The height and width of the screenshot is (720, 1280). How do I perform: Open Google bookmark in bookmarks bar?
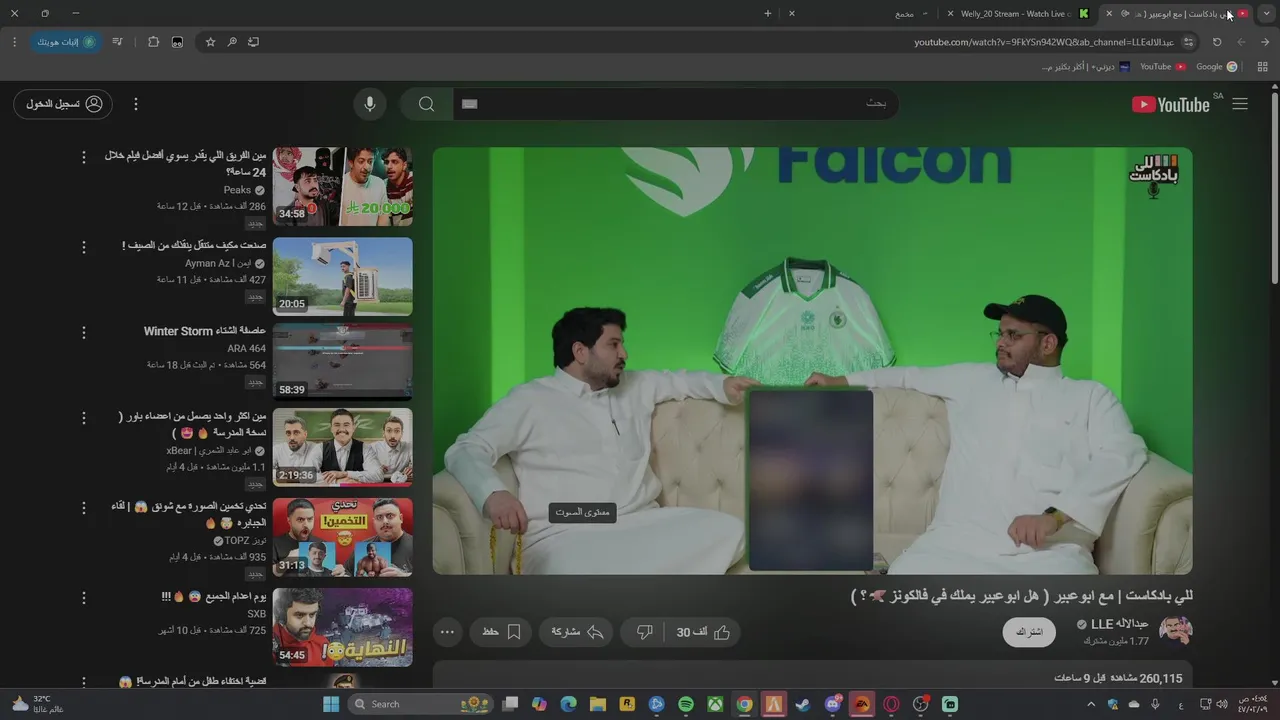pyautogui.click(x=1216, y=67)
